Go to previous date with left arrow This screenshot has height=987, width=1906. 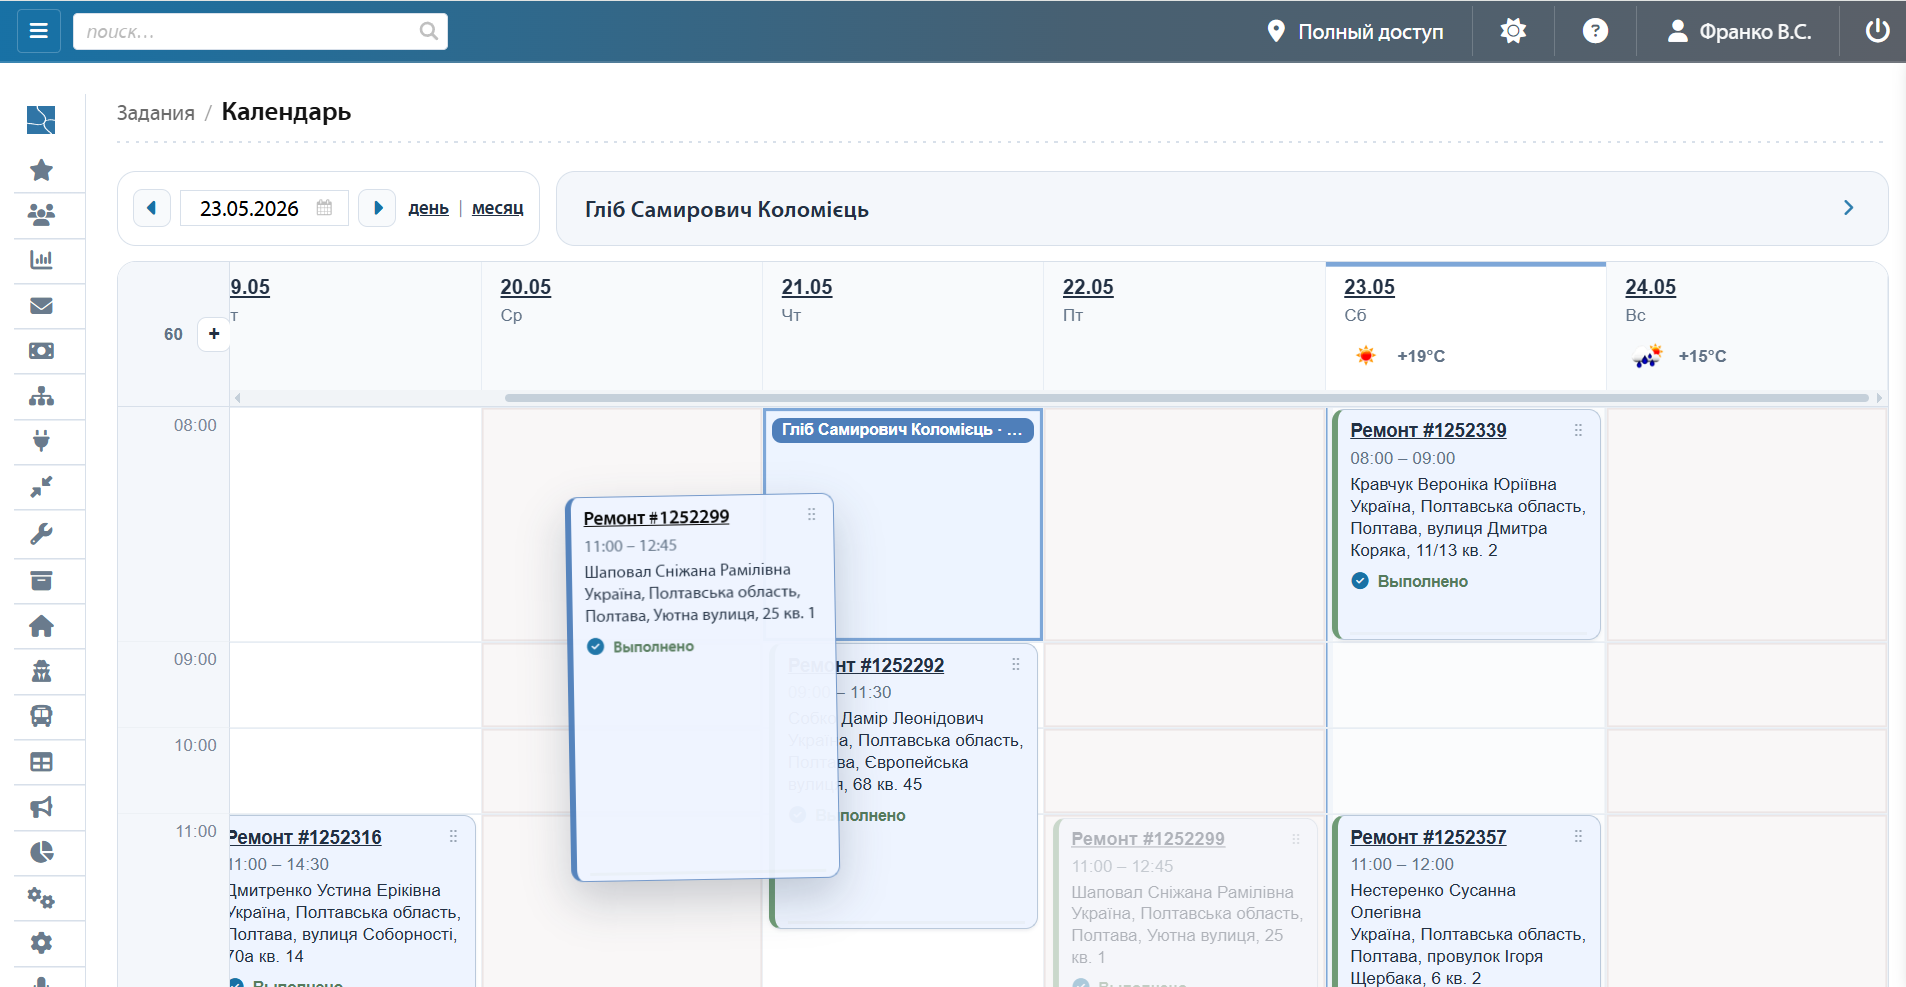click(x=152, y=208)
